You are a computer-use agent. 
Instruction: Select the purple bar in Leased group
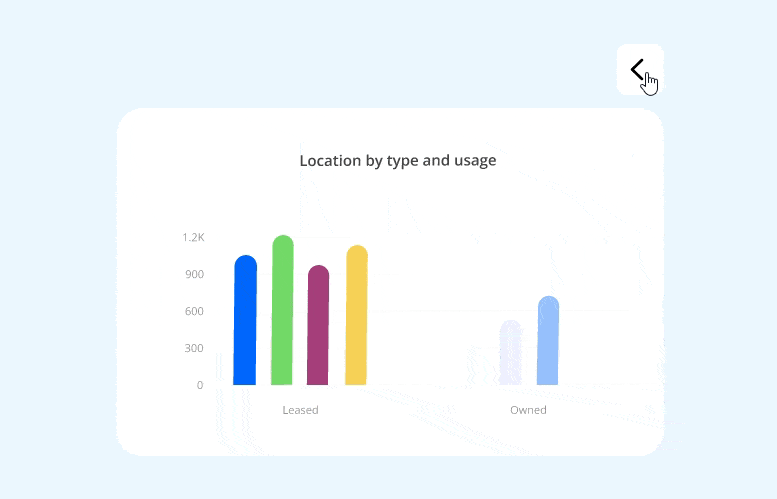(318, 325)
